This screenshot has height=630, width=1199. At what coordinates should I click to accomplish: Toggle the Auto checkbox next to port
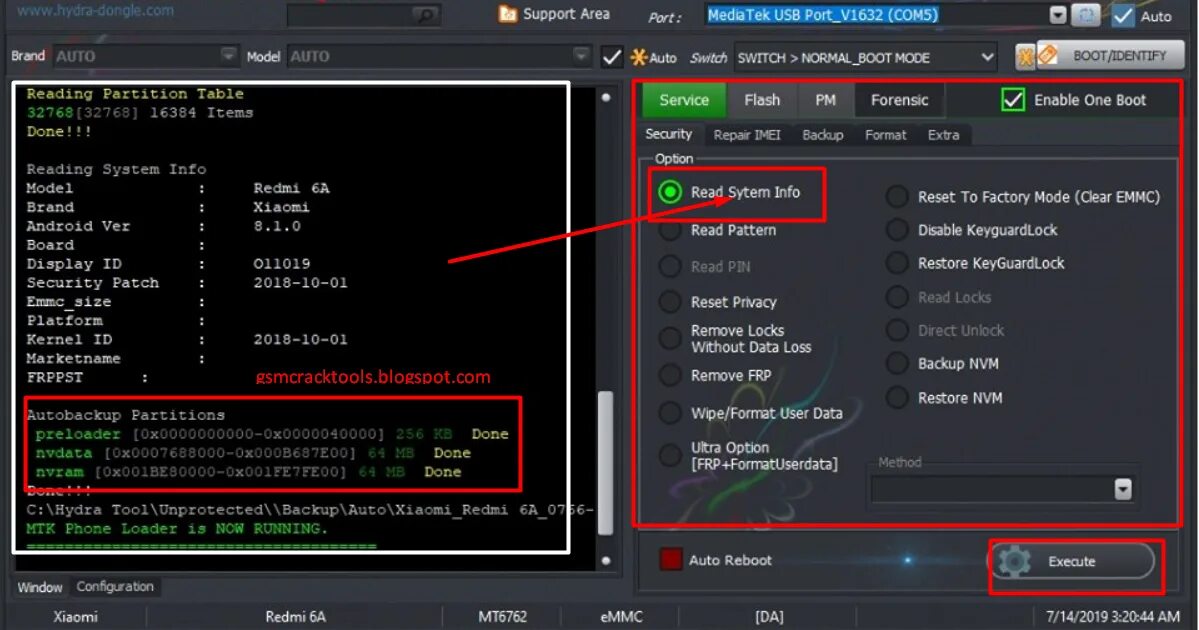tap(1123, 15)
